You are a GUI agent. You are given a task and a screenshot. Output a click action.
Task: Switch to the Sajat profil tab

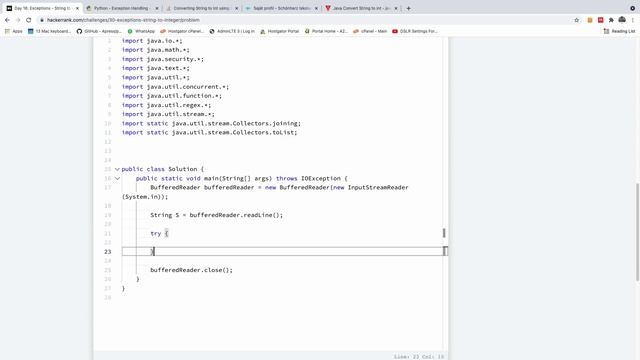[x=280, y=8]
